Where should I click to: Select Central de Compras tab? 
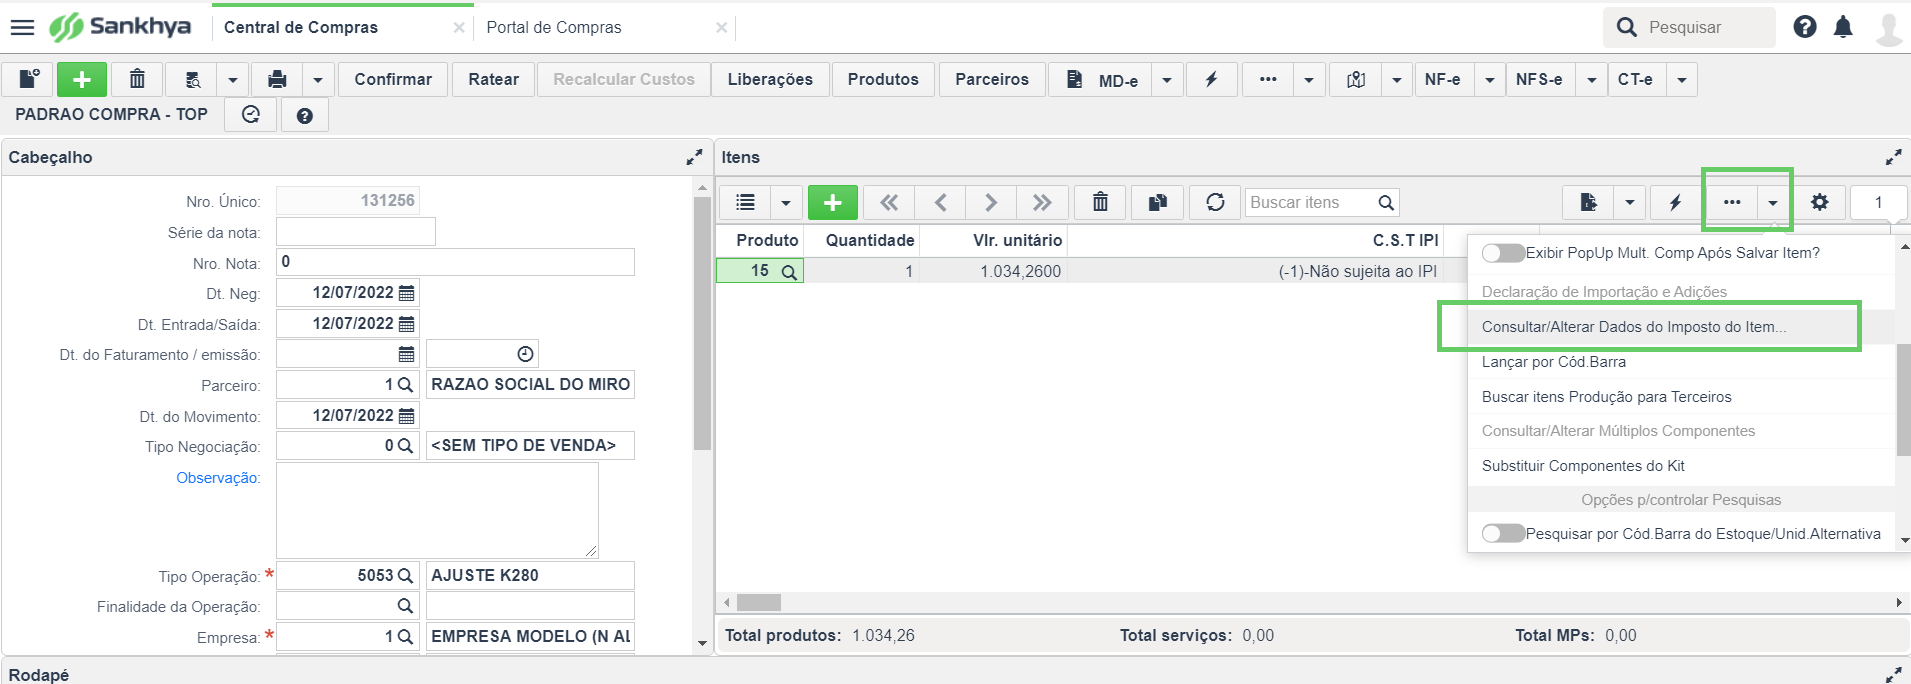301,27
